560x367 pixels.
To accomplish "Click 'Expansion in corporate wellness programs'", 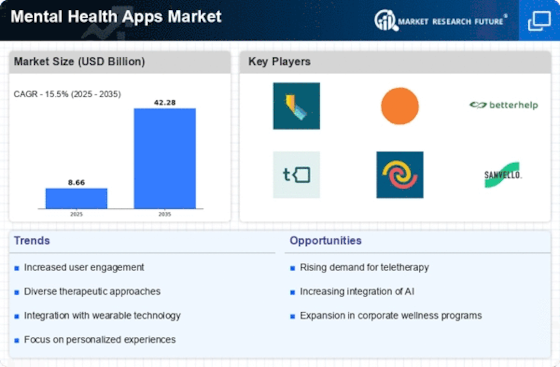I will tap(391, 316).
